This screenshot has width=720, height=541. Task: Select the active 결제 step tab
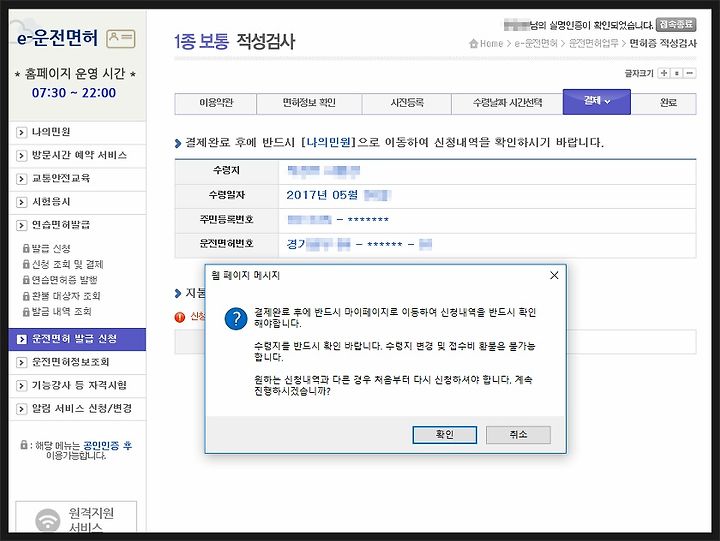[x=596, y=101]
